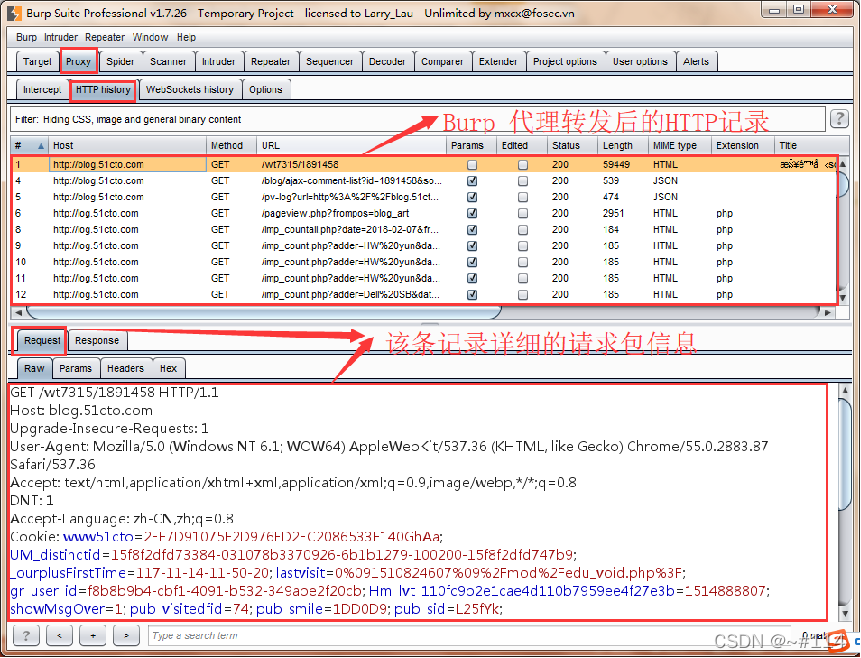
Task: Toggle Edited checkbox for row 6
Action: (x=523, y=213)
